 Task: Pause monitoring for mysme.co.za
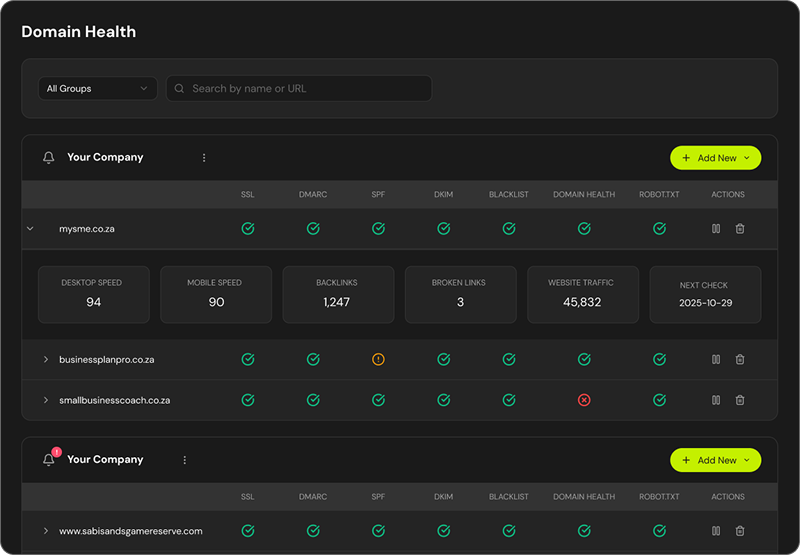point(716,229)
